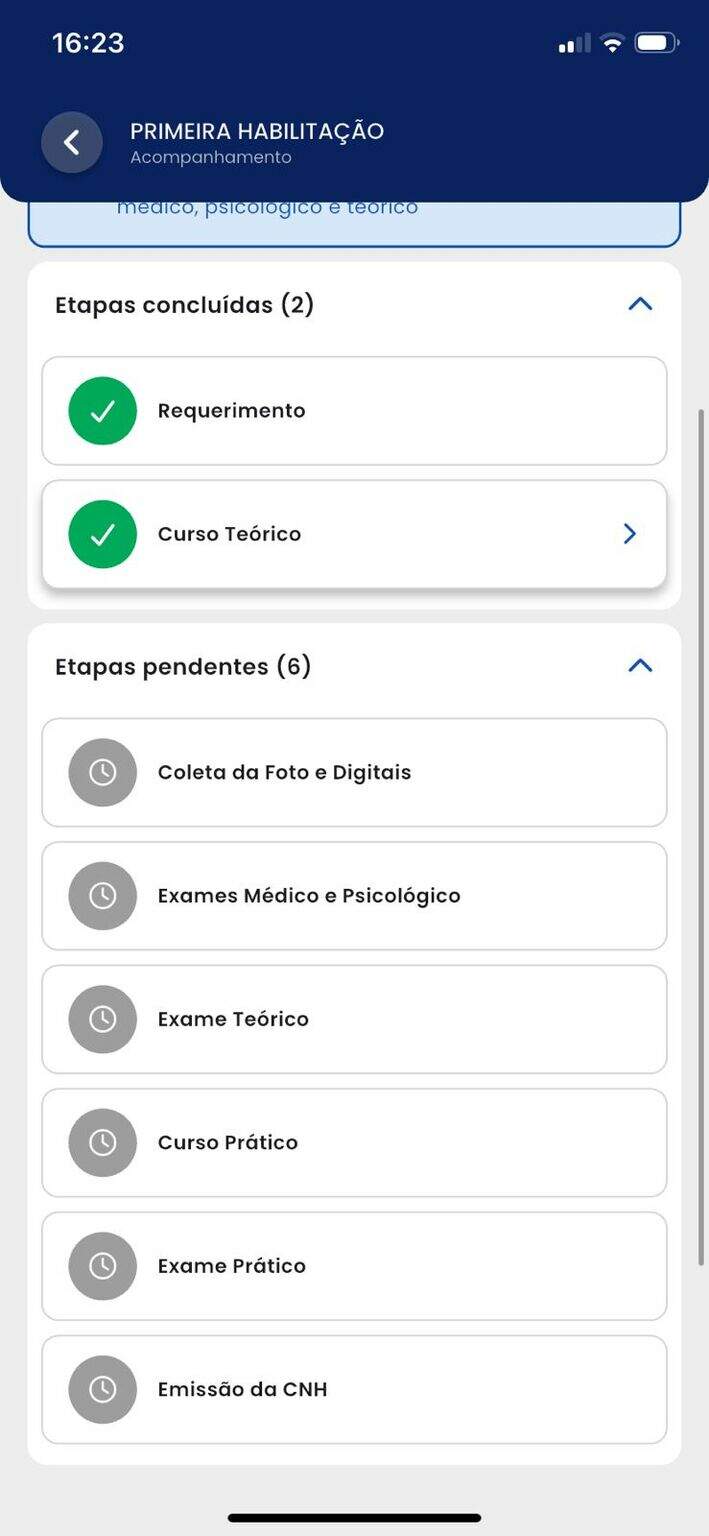Collapse the Etapas concluídas section chevron
709x1536 pixels.
pos(640,304)
